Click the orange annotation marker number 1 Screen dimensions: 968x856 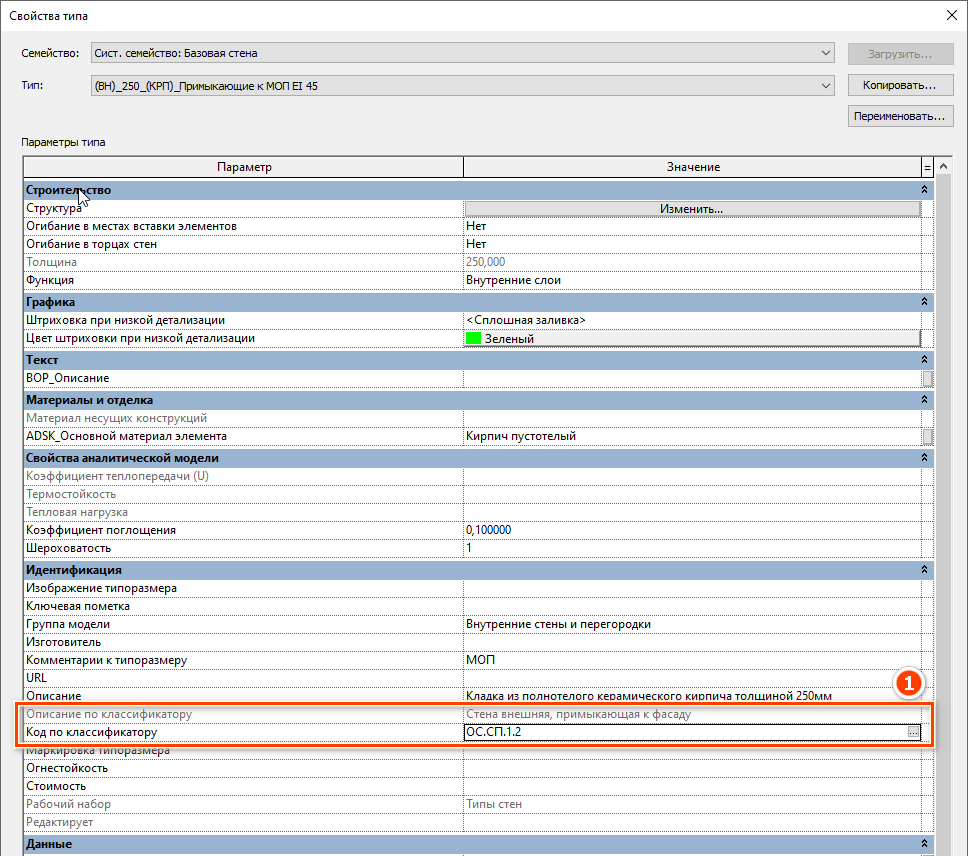pyautogui.click(x=908, y=685)
